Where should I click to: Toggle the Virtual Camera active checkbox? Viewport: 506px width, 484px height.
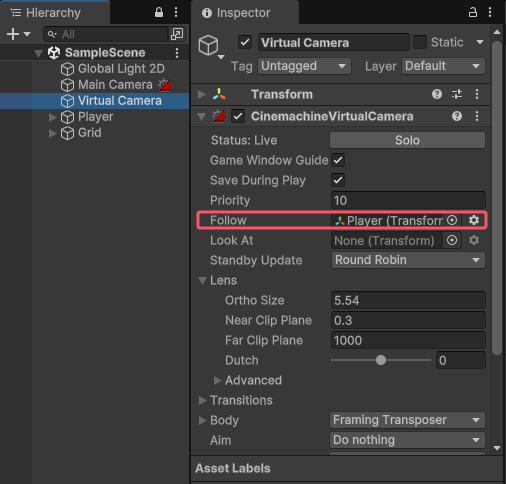[x=245, y=42]
